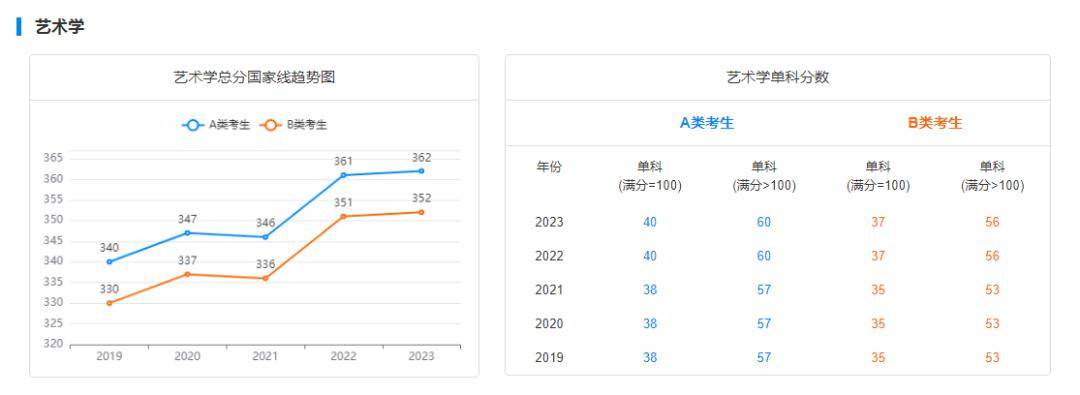Click the 艺术学总分国家线趋势图 chart title
1080x395 pixels.
pos(254,77)
